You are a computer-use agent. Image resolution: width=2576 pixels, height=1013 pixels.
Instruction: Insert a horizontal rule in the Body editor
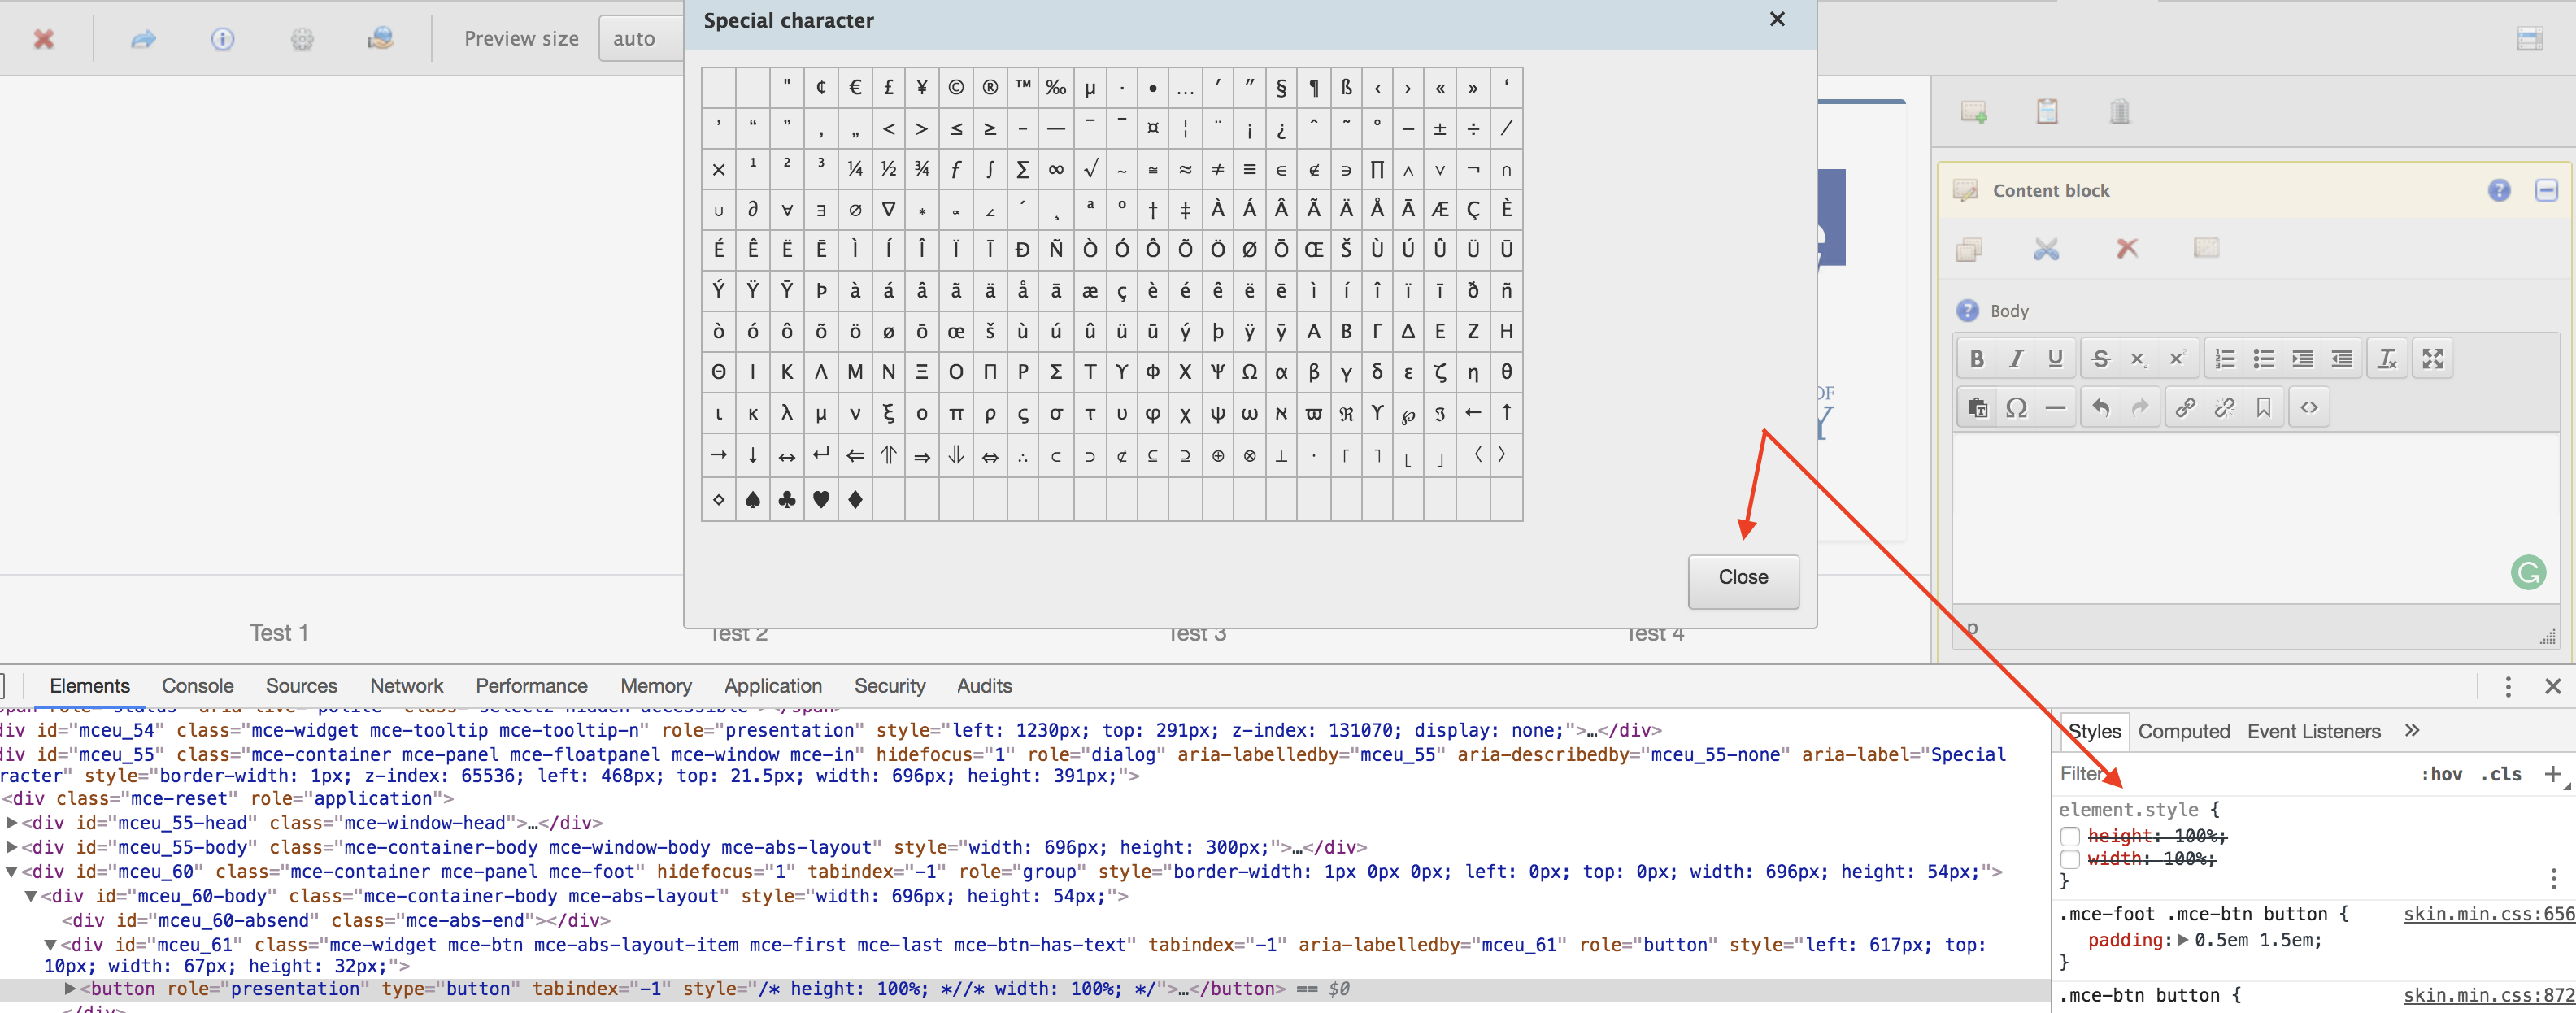(x=2056, y=407)
